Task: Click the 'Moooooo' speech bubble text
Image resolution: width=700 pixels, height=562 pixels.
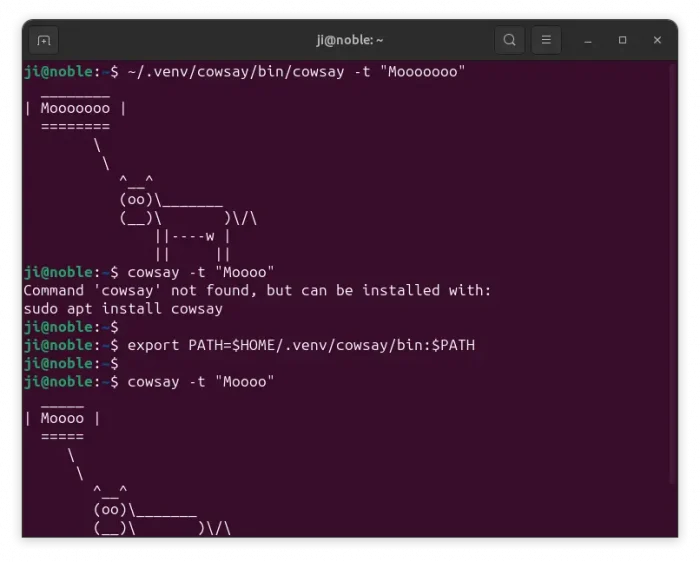Action: point(75,108)
